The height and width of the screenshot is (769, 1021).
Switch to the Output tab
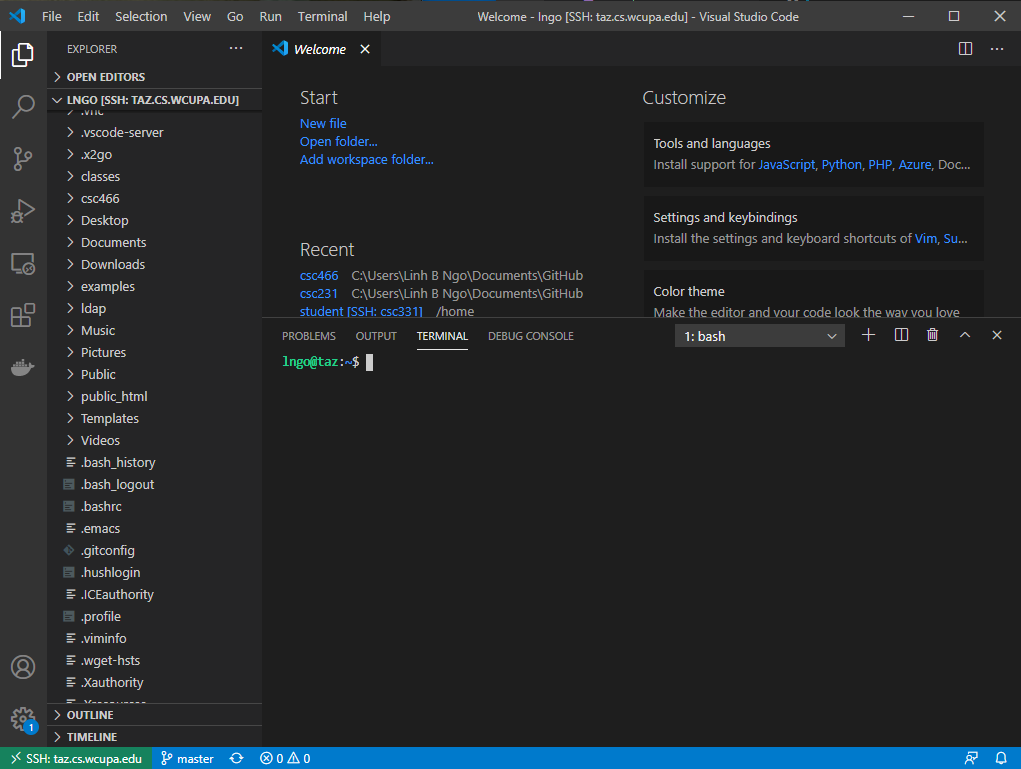point(376,336)
